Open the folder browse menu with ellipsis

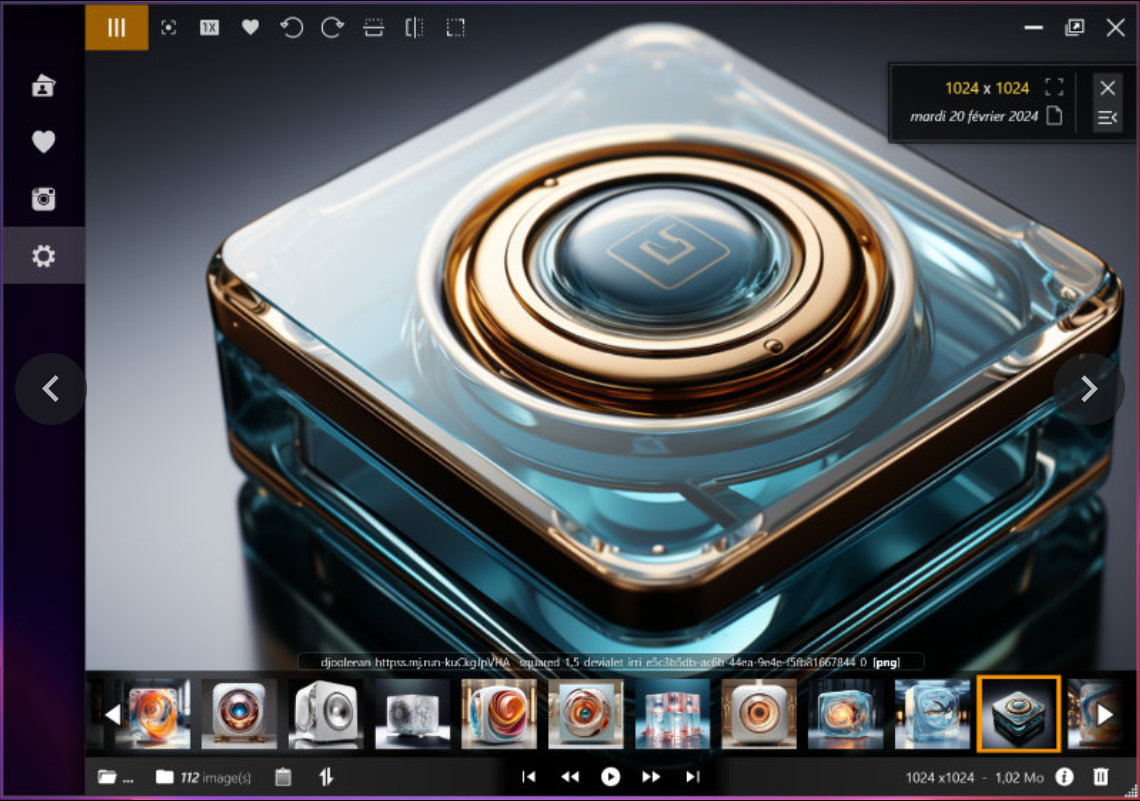point(115,777)
